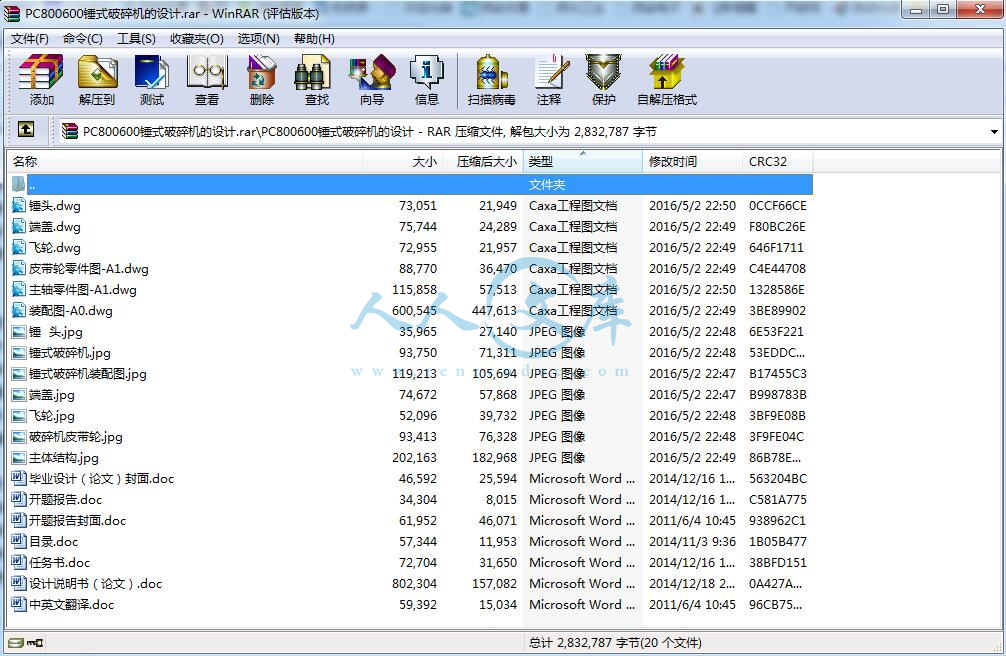
Task: Click icon of 装配图-A0.dwg file
Action: pyautogui.click(x=19, y=311)
